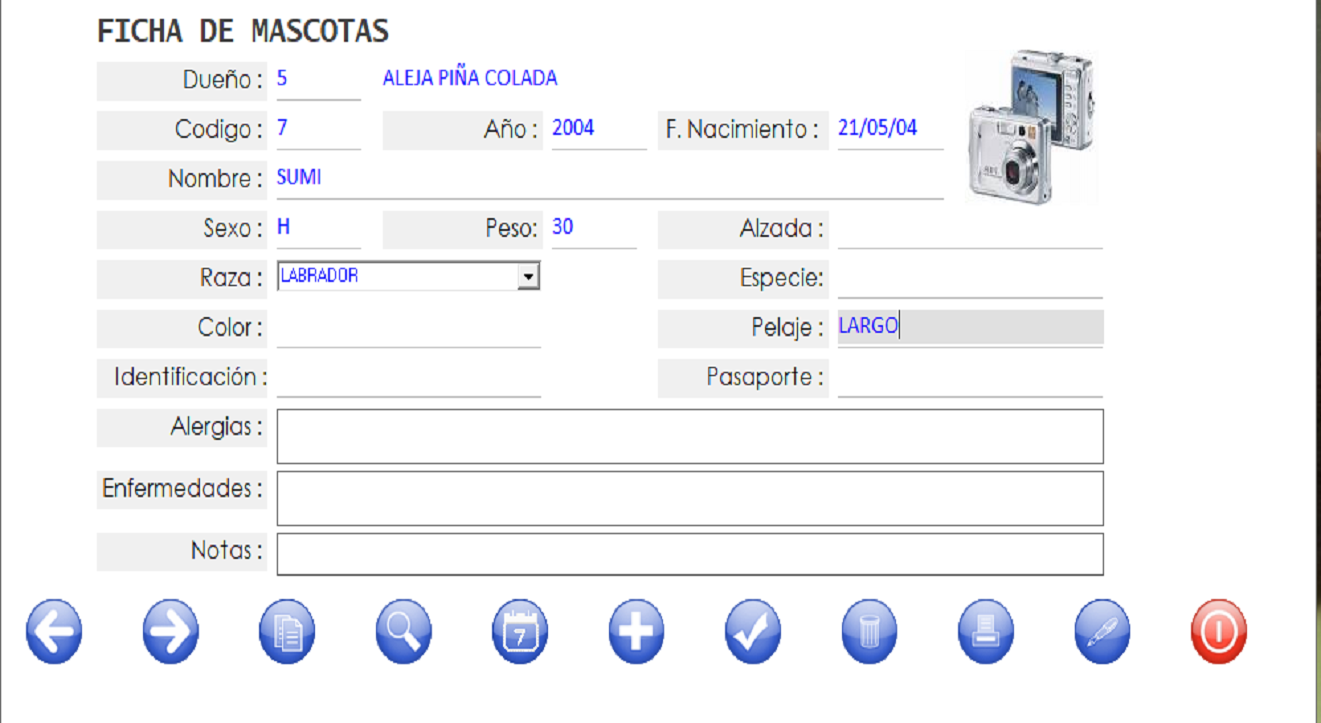Open search with the magnifier icon
The width and height of the screenshot is (1321, 723).
click(x=404, y=632)
